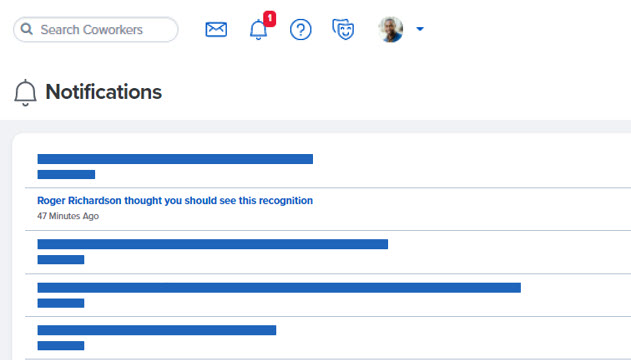Click the magnifier icon in search box
This screenshot has height=360, width=631.
tap(27, 29)
